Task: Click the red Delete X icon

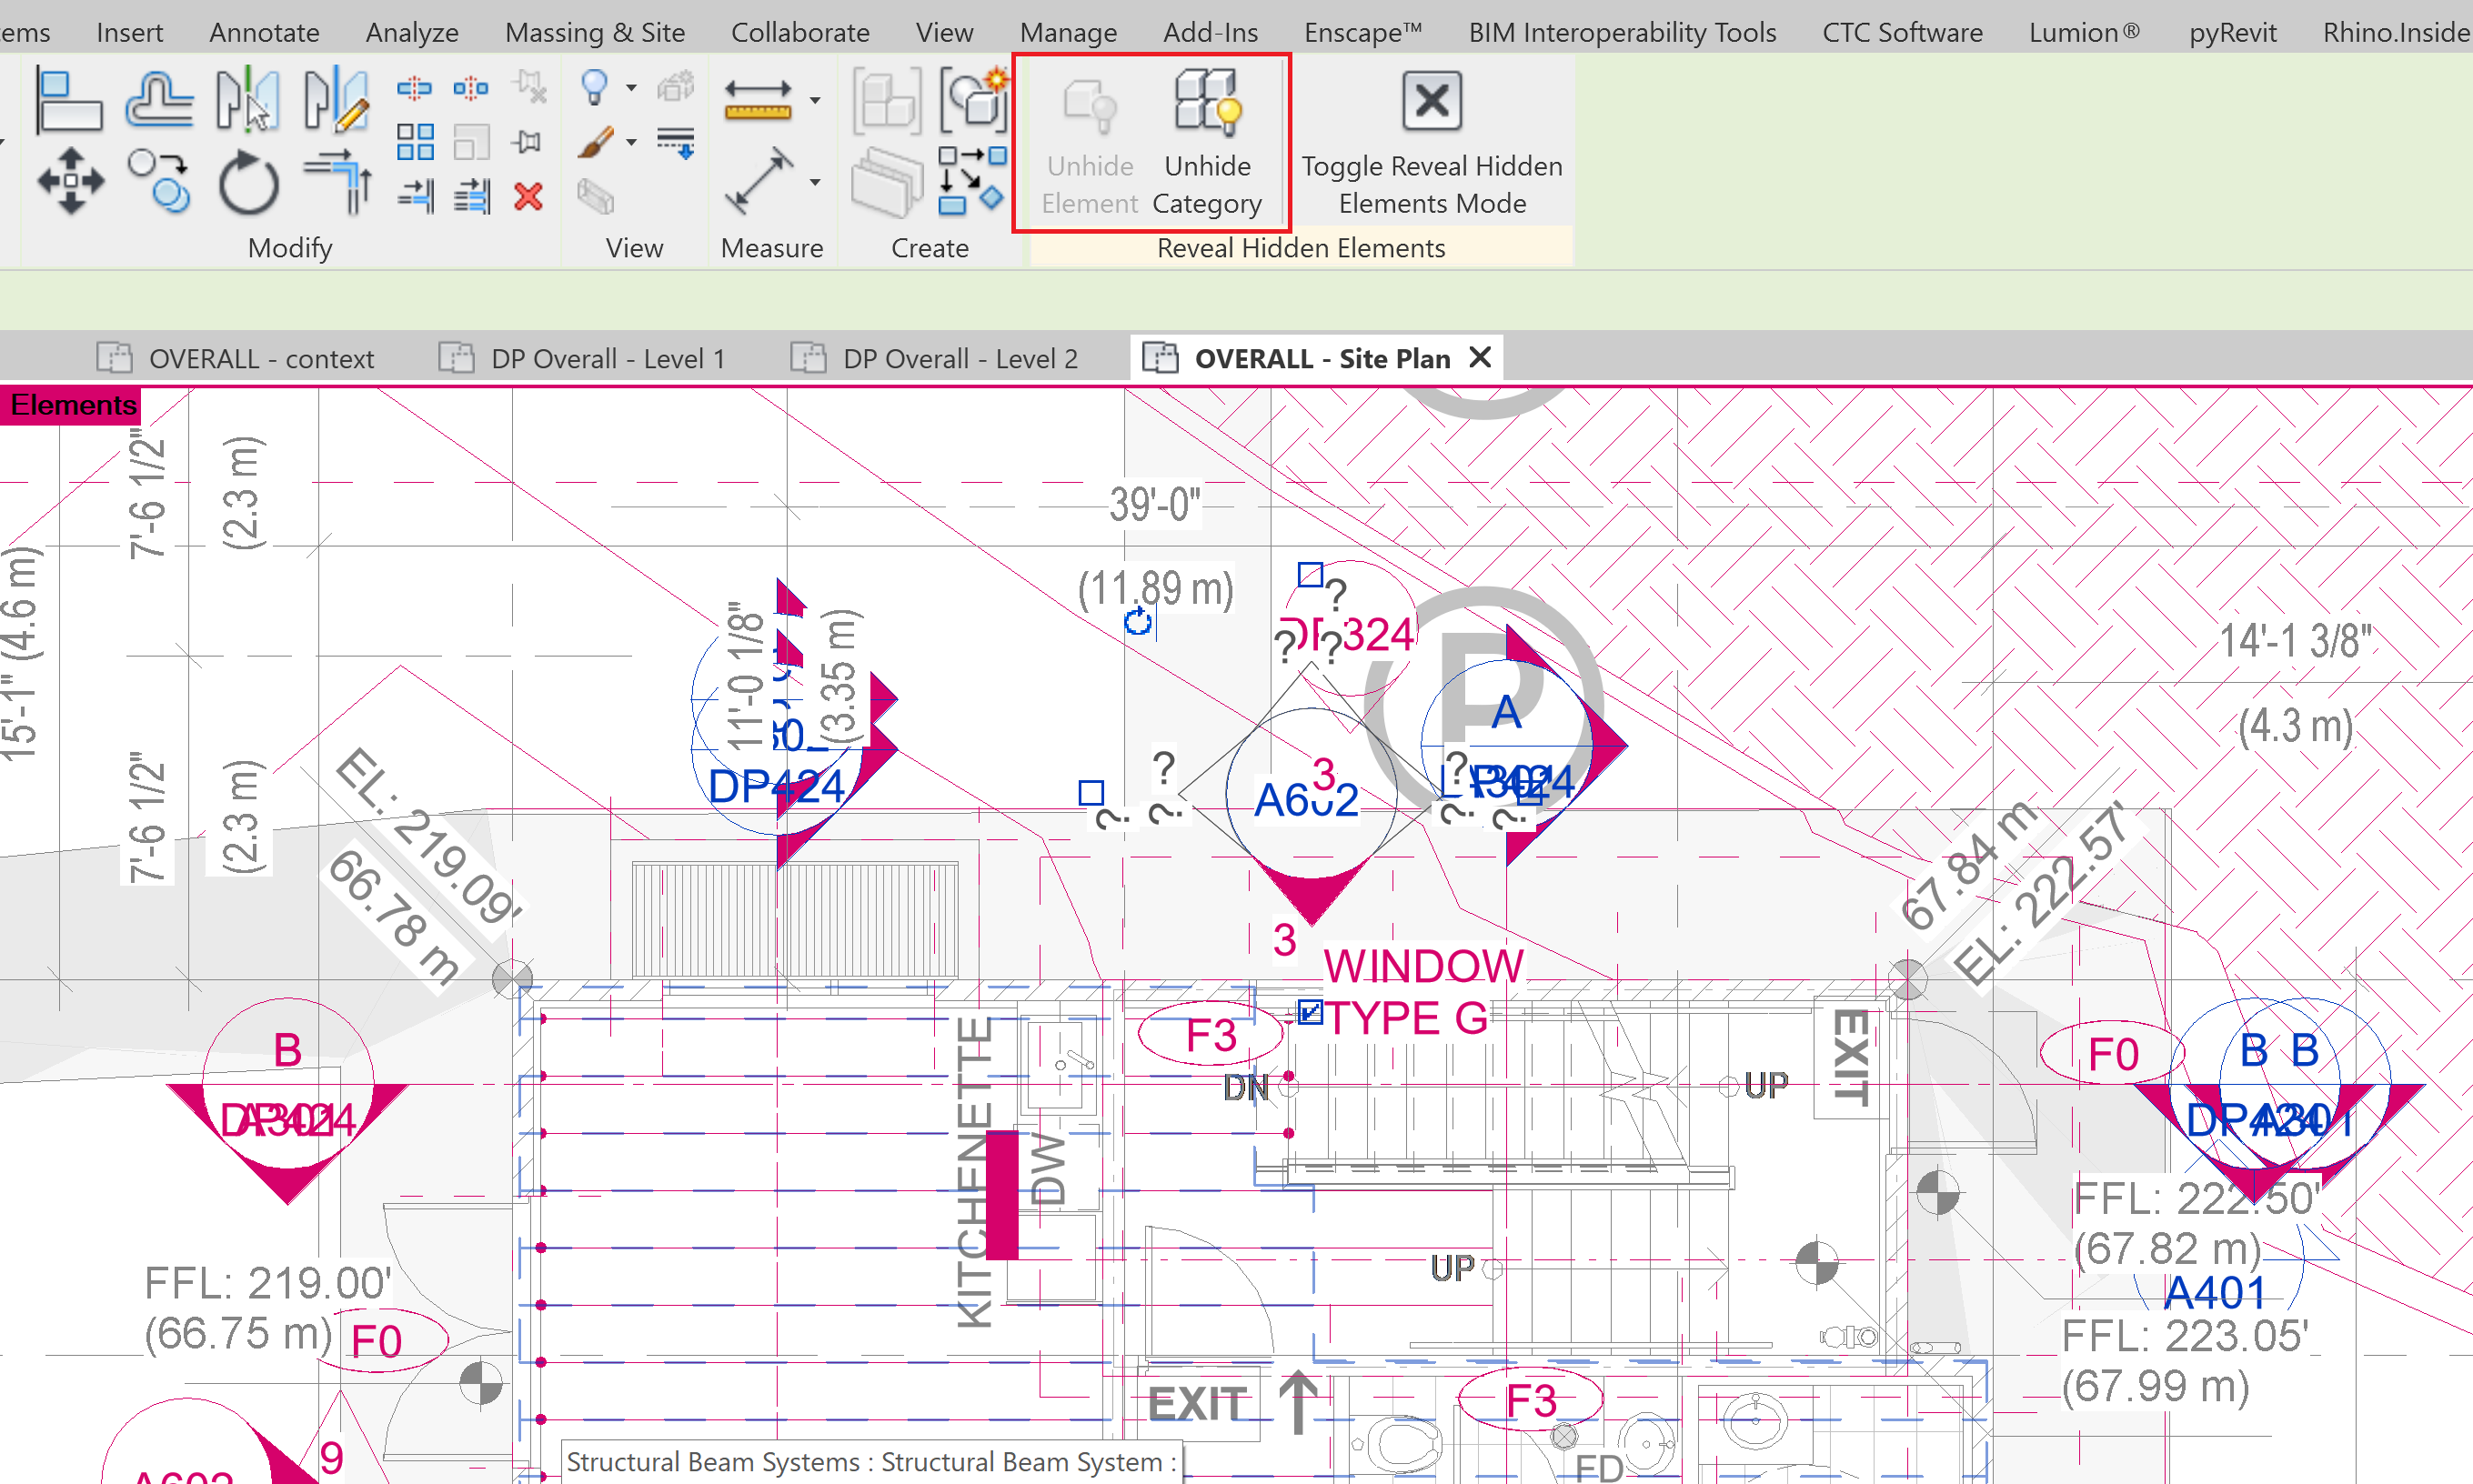Action: tap(528, 196)
